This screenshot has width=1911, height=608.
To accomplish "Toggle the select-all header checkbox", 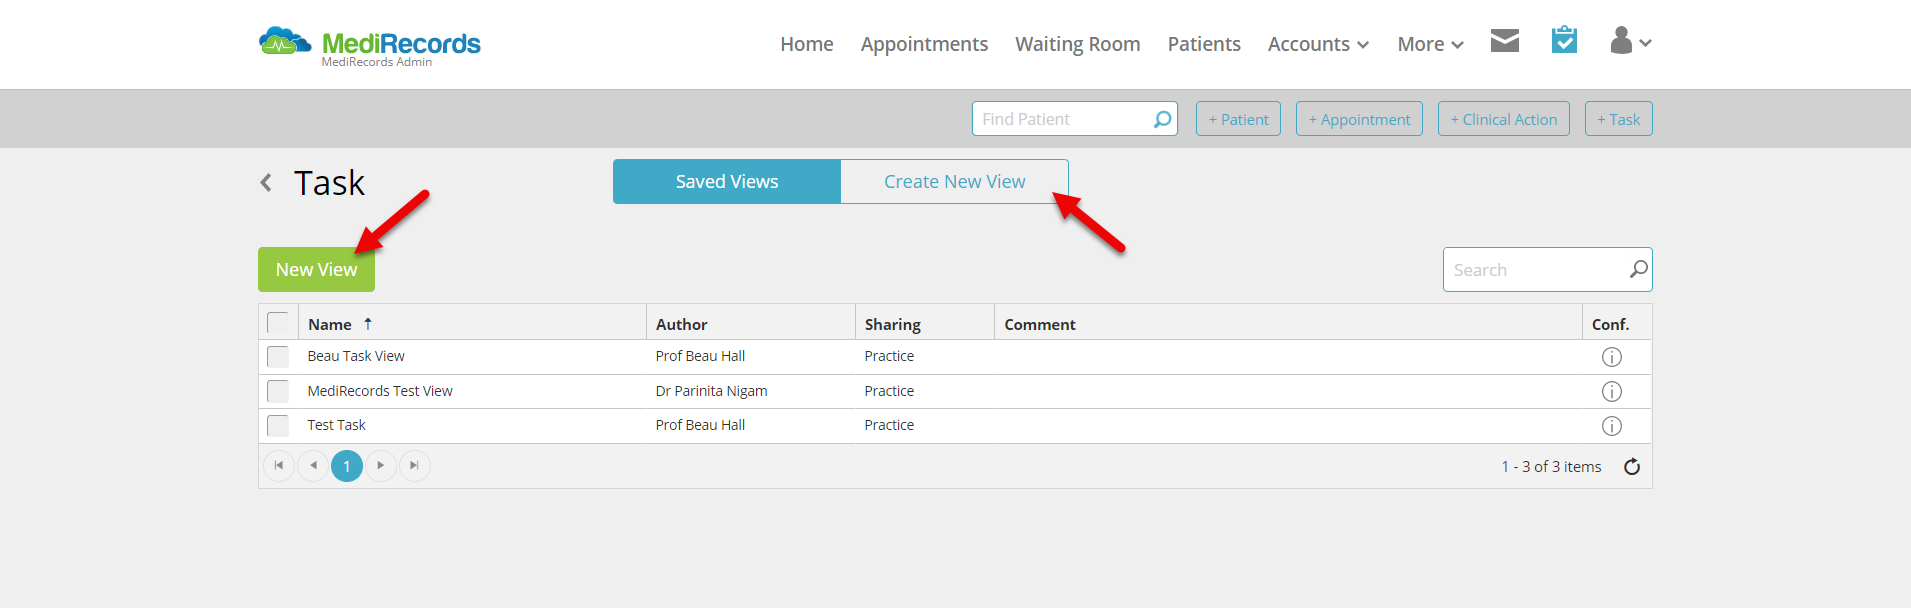I will [278, 323].
